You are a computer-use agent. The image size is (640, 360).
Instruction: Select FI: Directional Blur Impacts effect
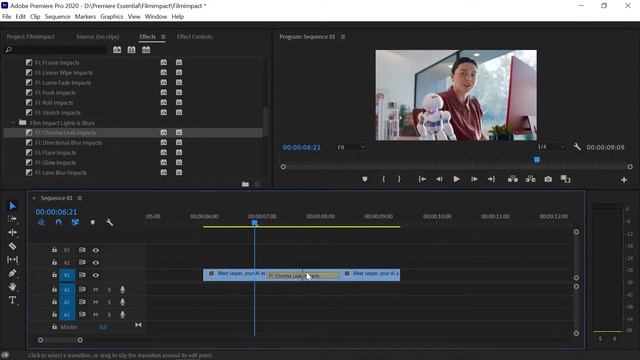click(x=69, y=143)
